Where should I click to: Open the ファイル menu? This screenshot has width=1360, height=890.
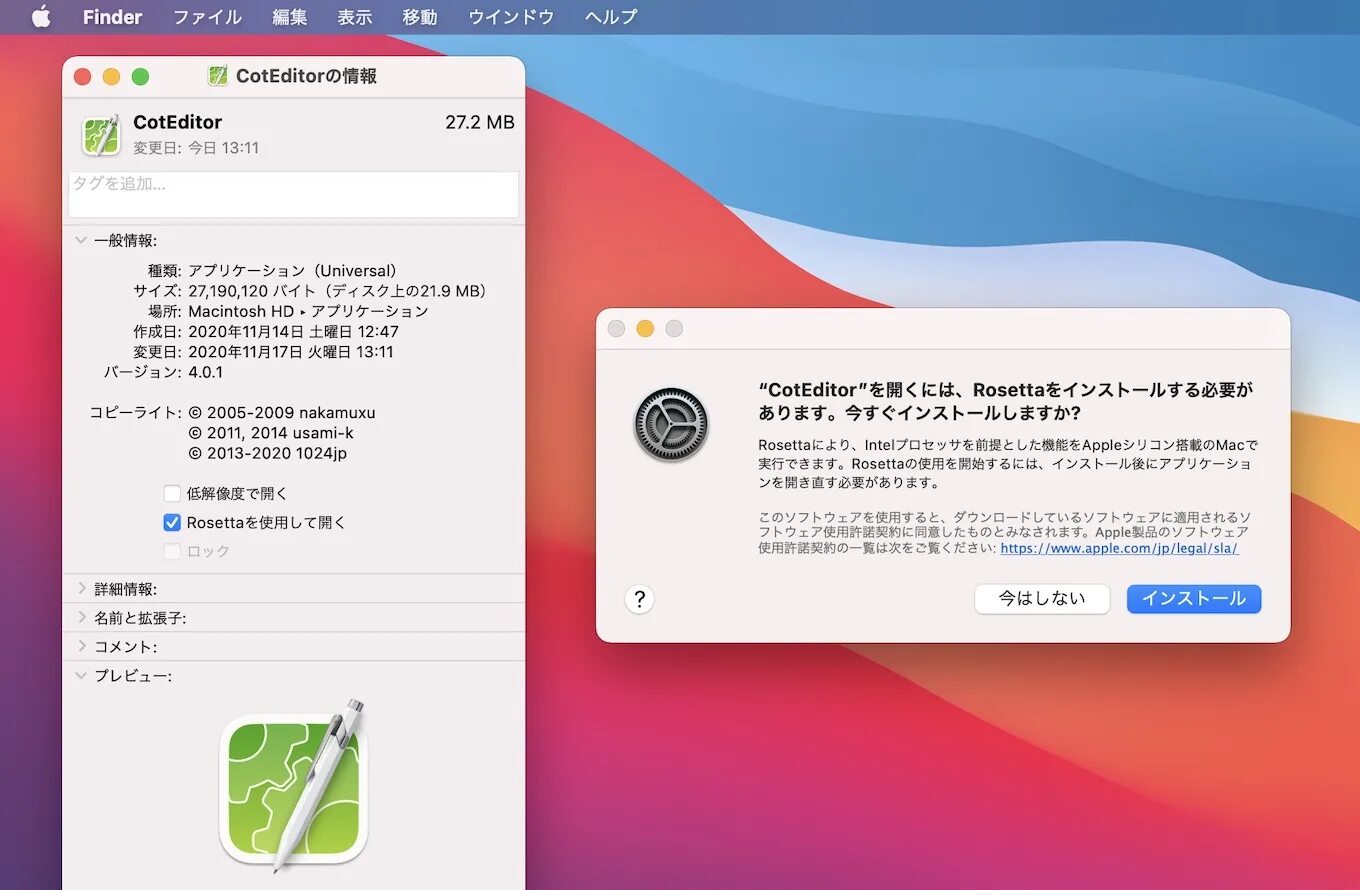(207, 17)
